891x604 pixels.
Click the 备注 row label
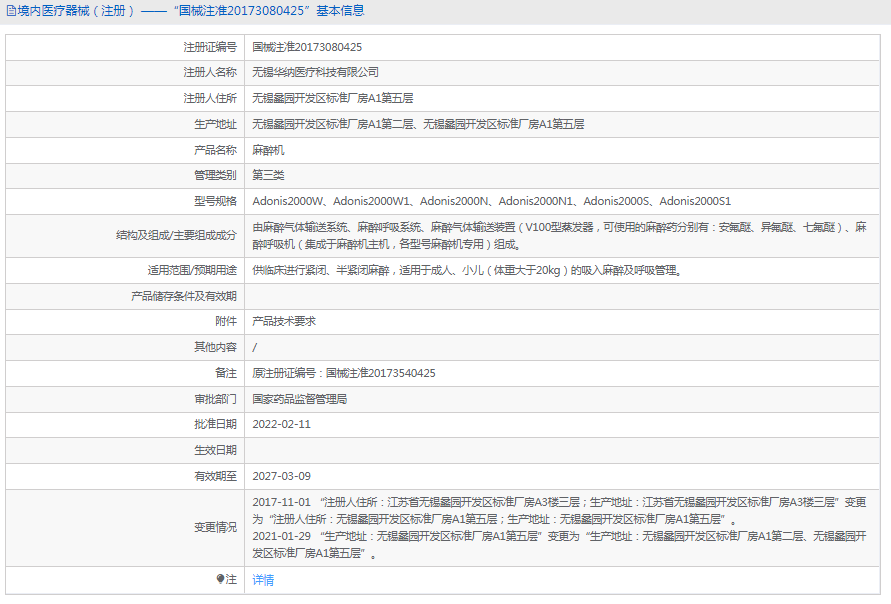click(x=226, y=373)
